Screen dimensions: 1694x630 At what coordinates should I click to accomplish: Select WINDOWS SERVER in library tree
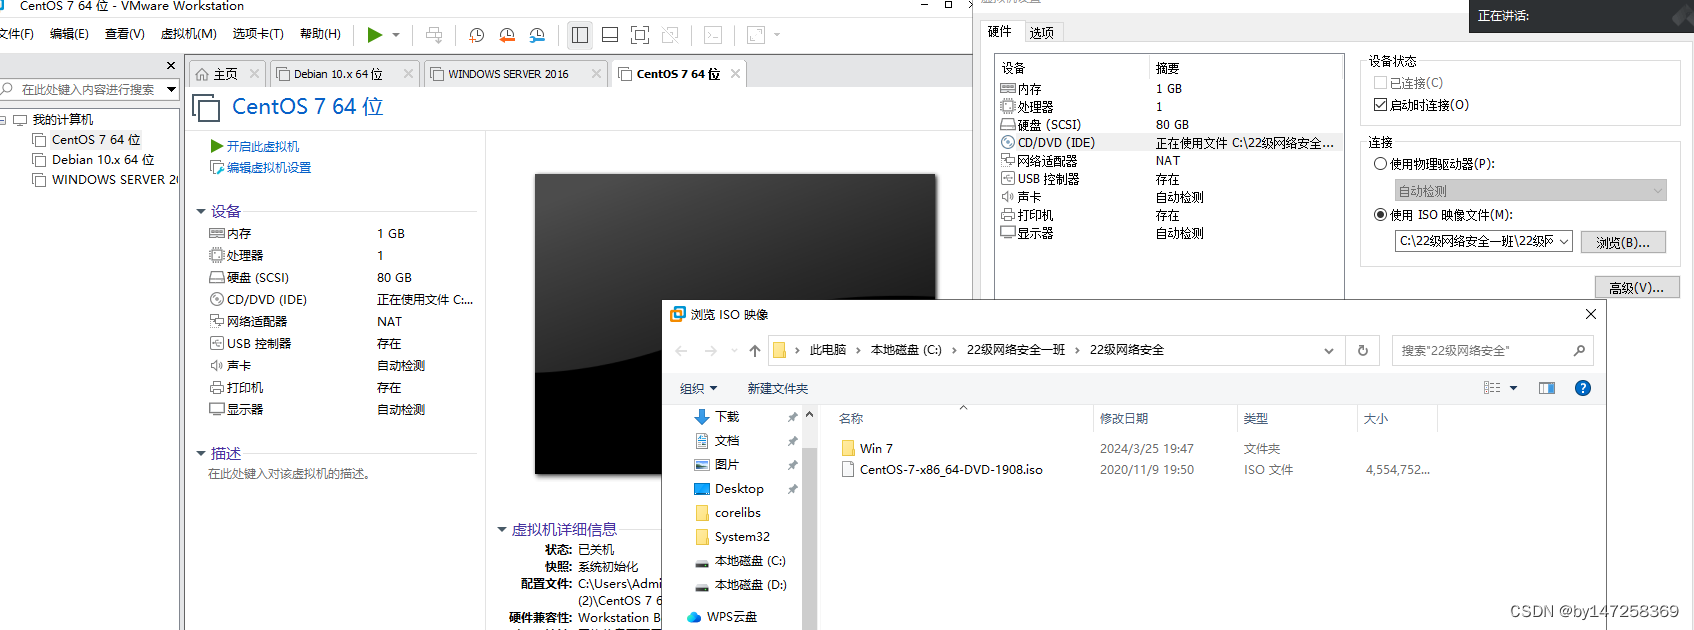105,180
